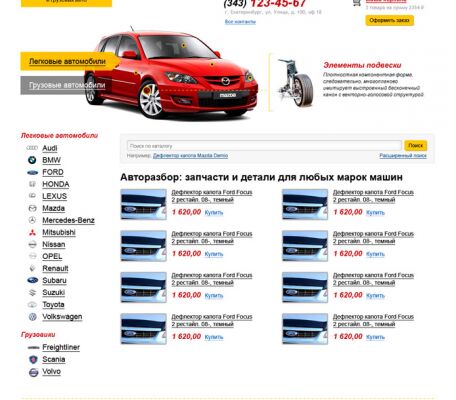
Task: Click the Nissan logo icon
Action: click(32, 245)
